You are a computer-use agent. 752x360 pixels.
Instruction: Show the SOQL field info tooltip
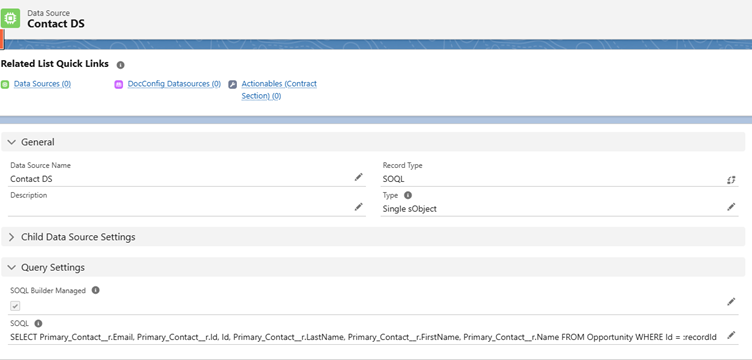(38, 324)
